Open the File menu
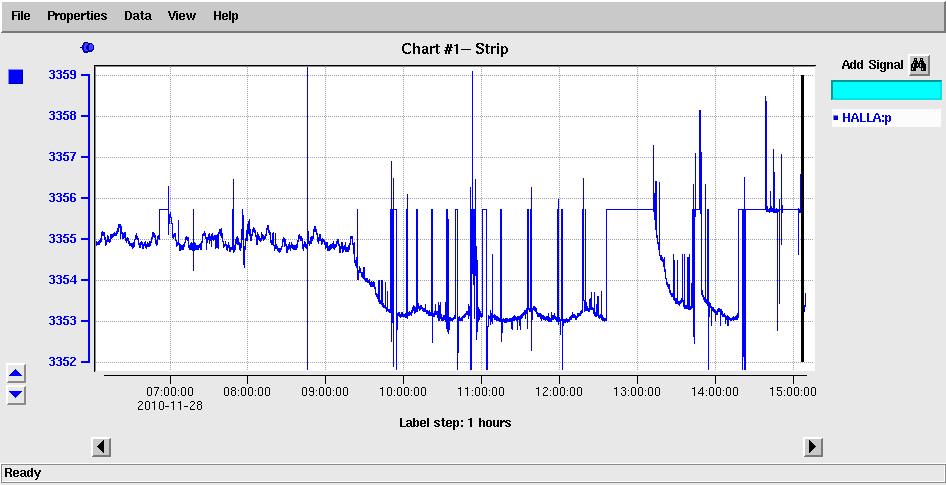Viewport: 946px width, 485px height. 21,16
